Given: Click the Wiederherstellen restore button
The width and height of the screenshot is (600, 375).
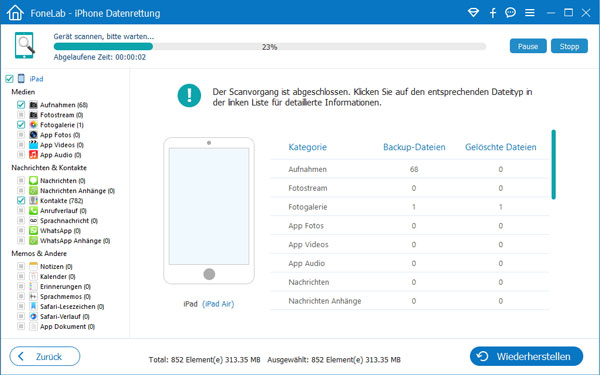Looking at the screenshot, I should (526, 356).
